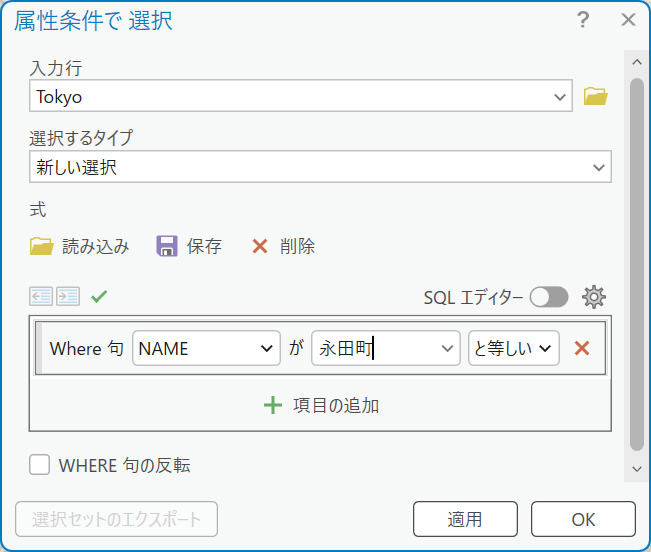Viewport: 651px width, 552px height.
Task: Expand the NAME field dropdown
Action: [x=266, y=348]
